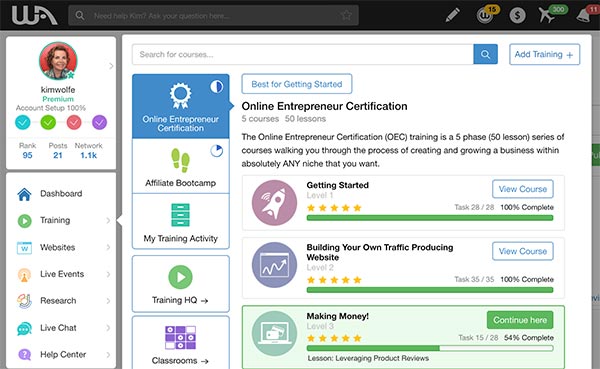Click the Live Events icon
The image size is (600, 369).
(24, 275)
